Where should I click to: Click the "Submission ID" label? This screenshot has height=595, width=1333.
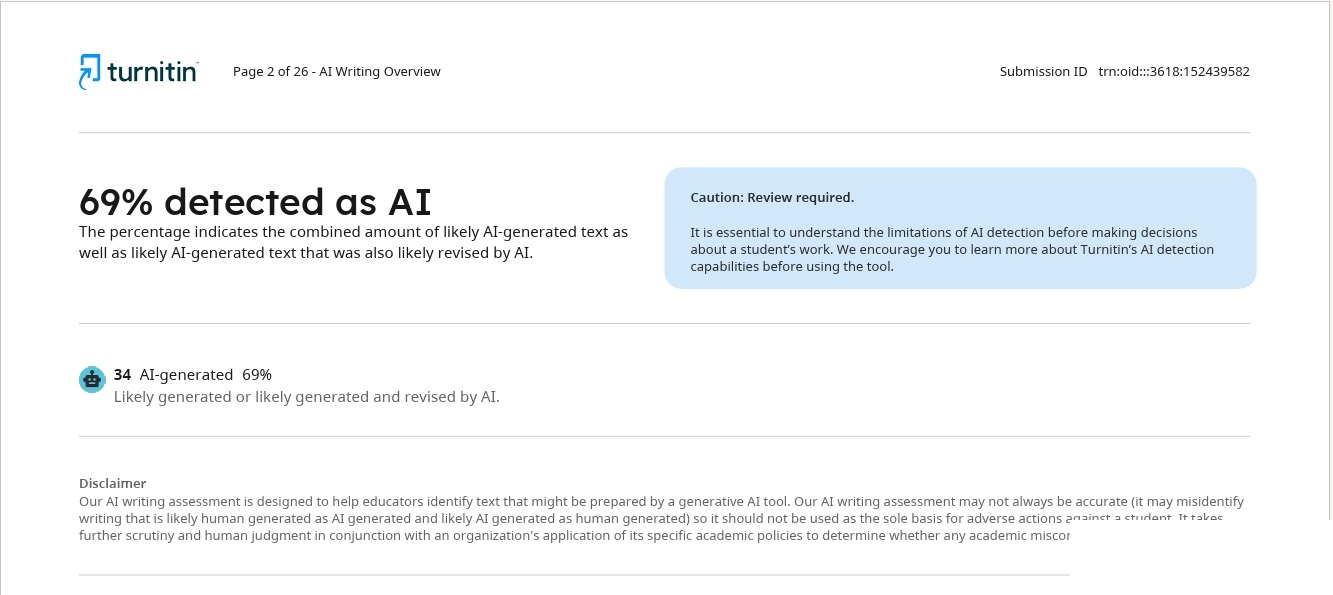1043,72
